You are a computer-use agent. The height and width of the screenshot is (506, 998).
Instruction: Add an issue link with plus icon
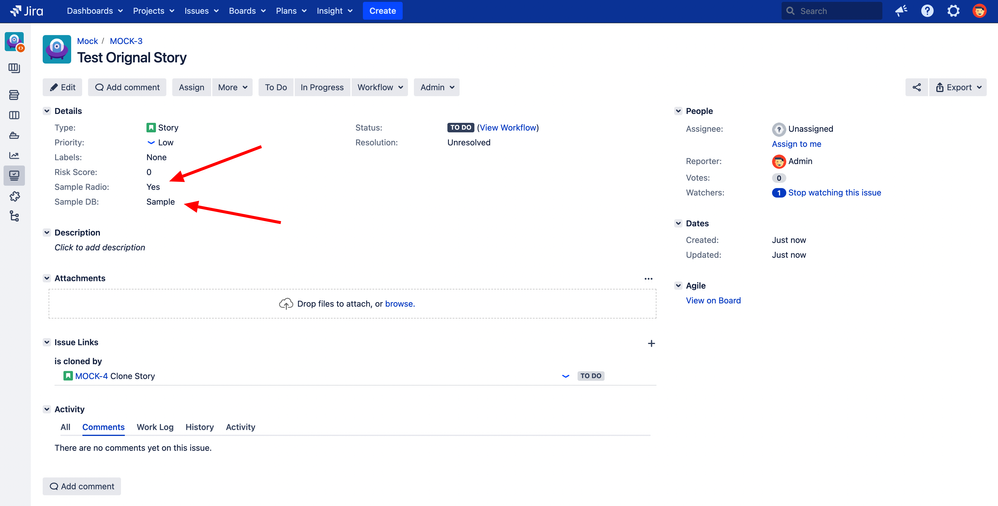click(x=651, y=344)
